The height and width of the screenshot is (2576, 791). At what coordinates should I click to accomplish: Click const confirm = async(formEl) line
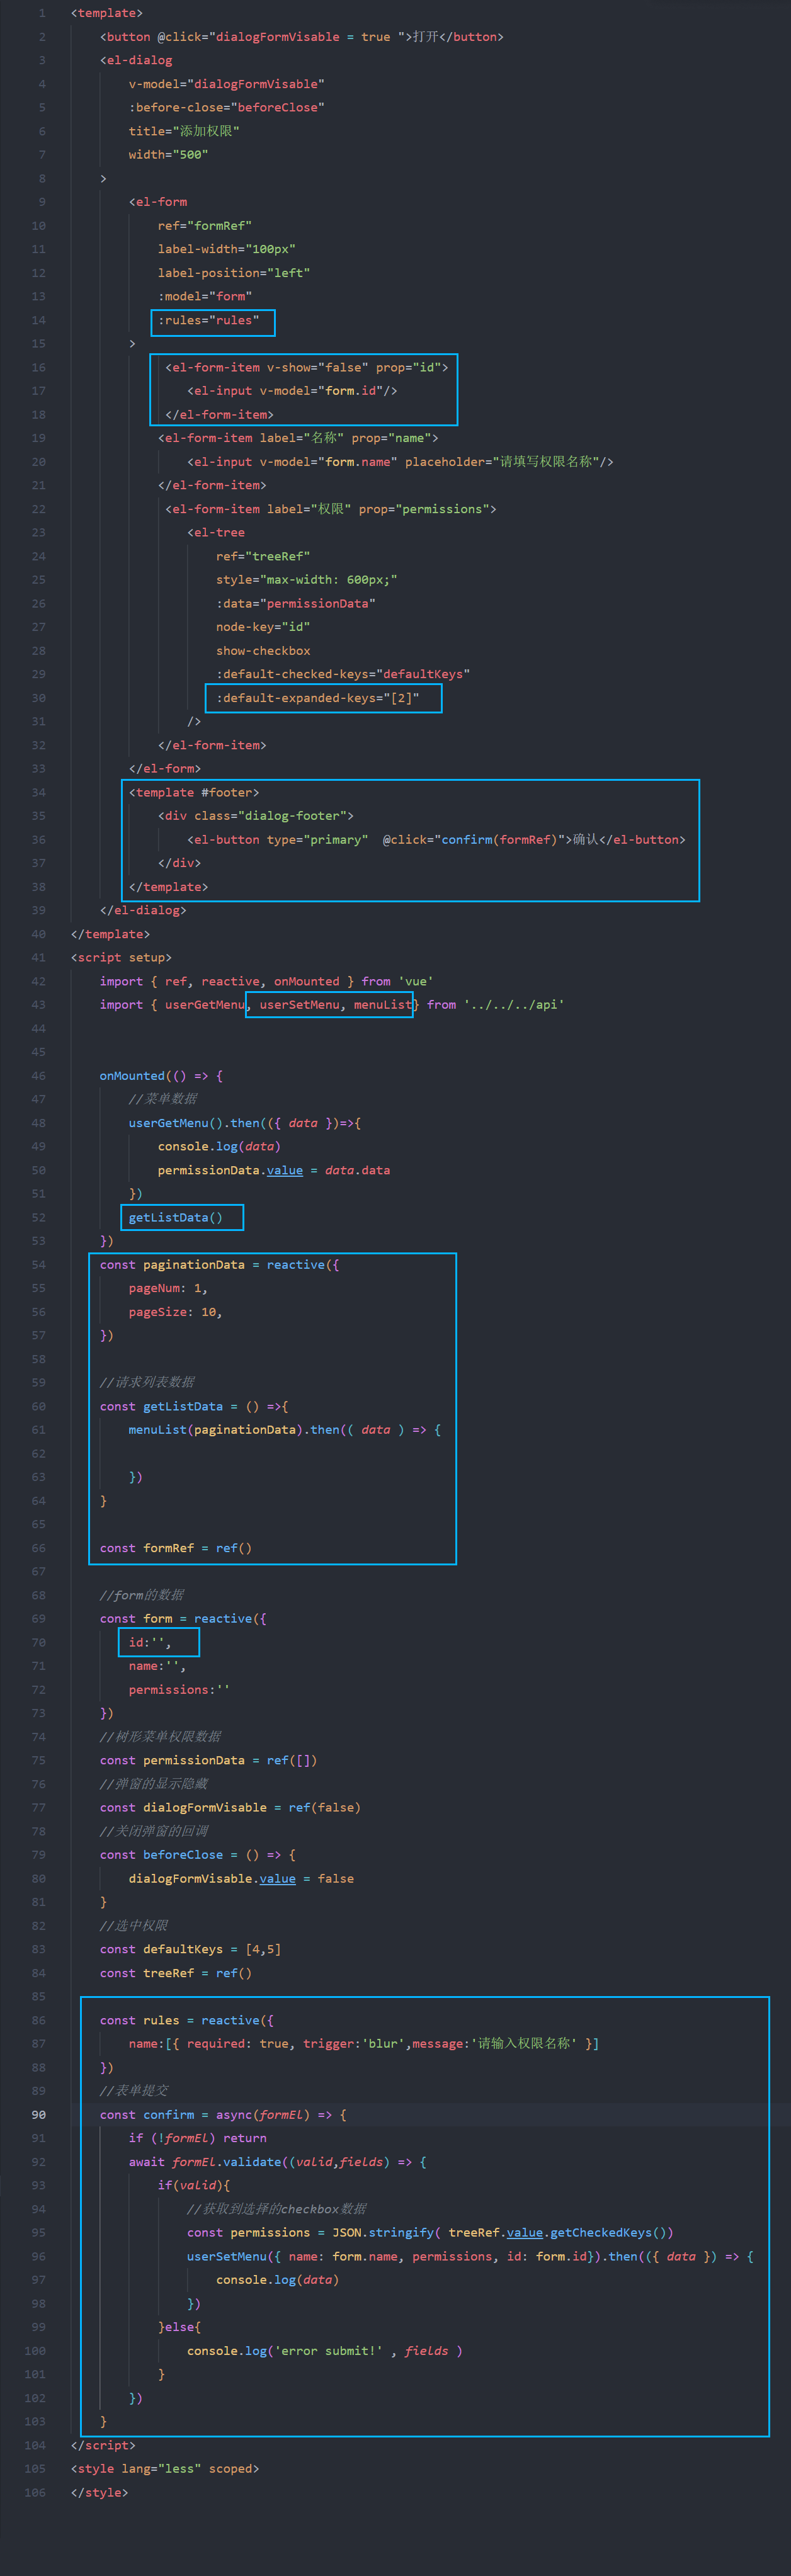click(223, 2115)
